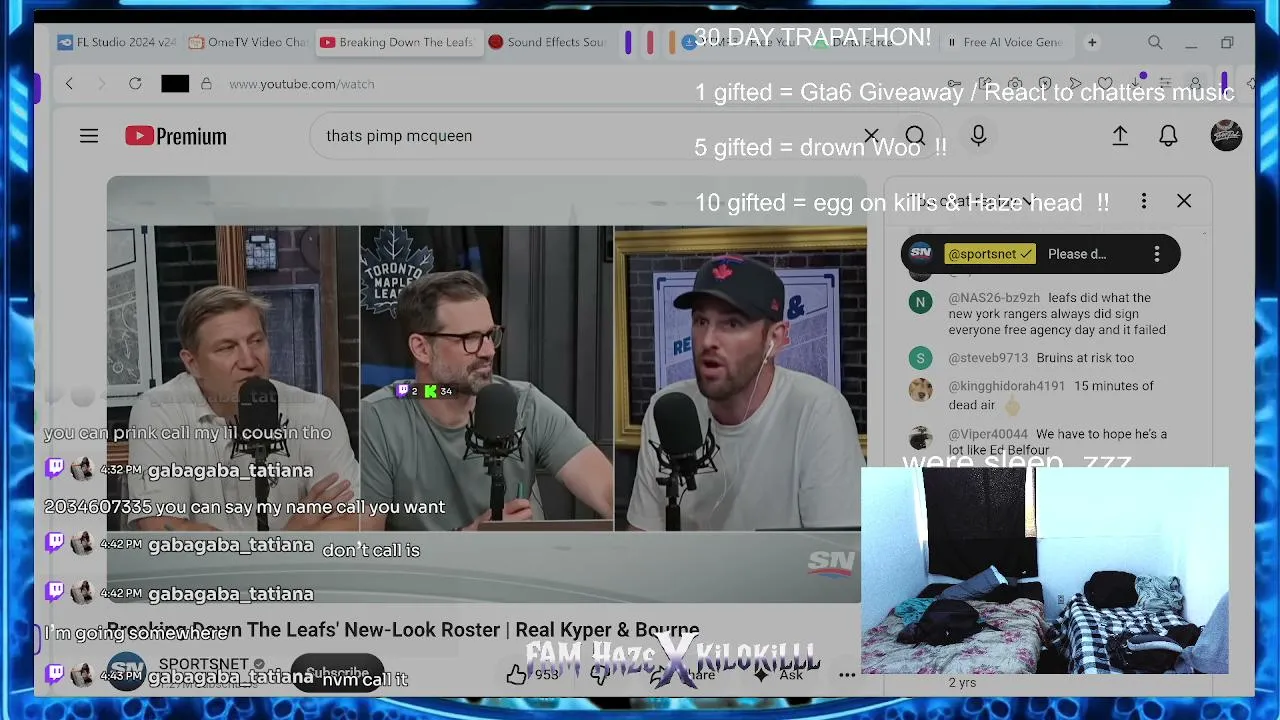Screen dimensions: 1280x720
Task: Run search with the magnifier button
Action: pyautogui.click(x=915, y=136)
